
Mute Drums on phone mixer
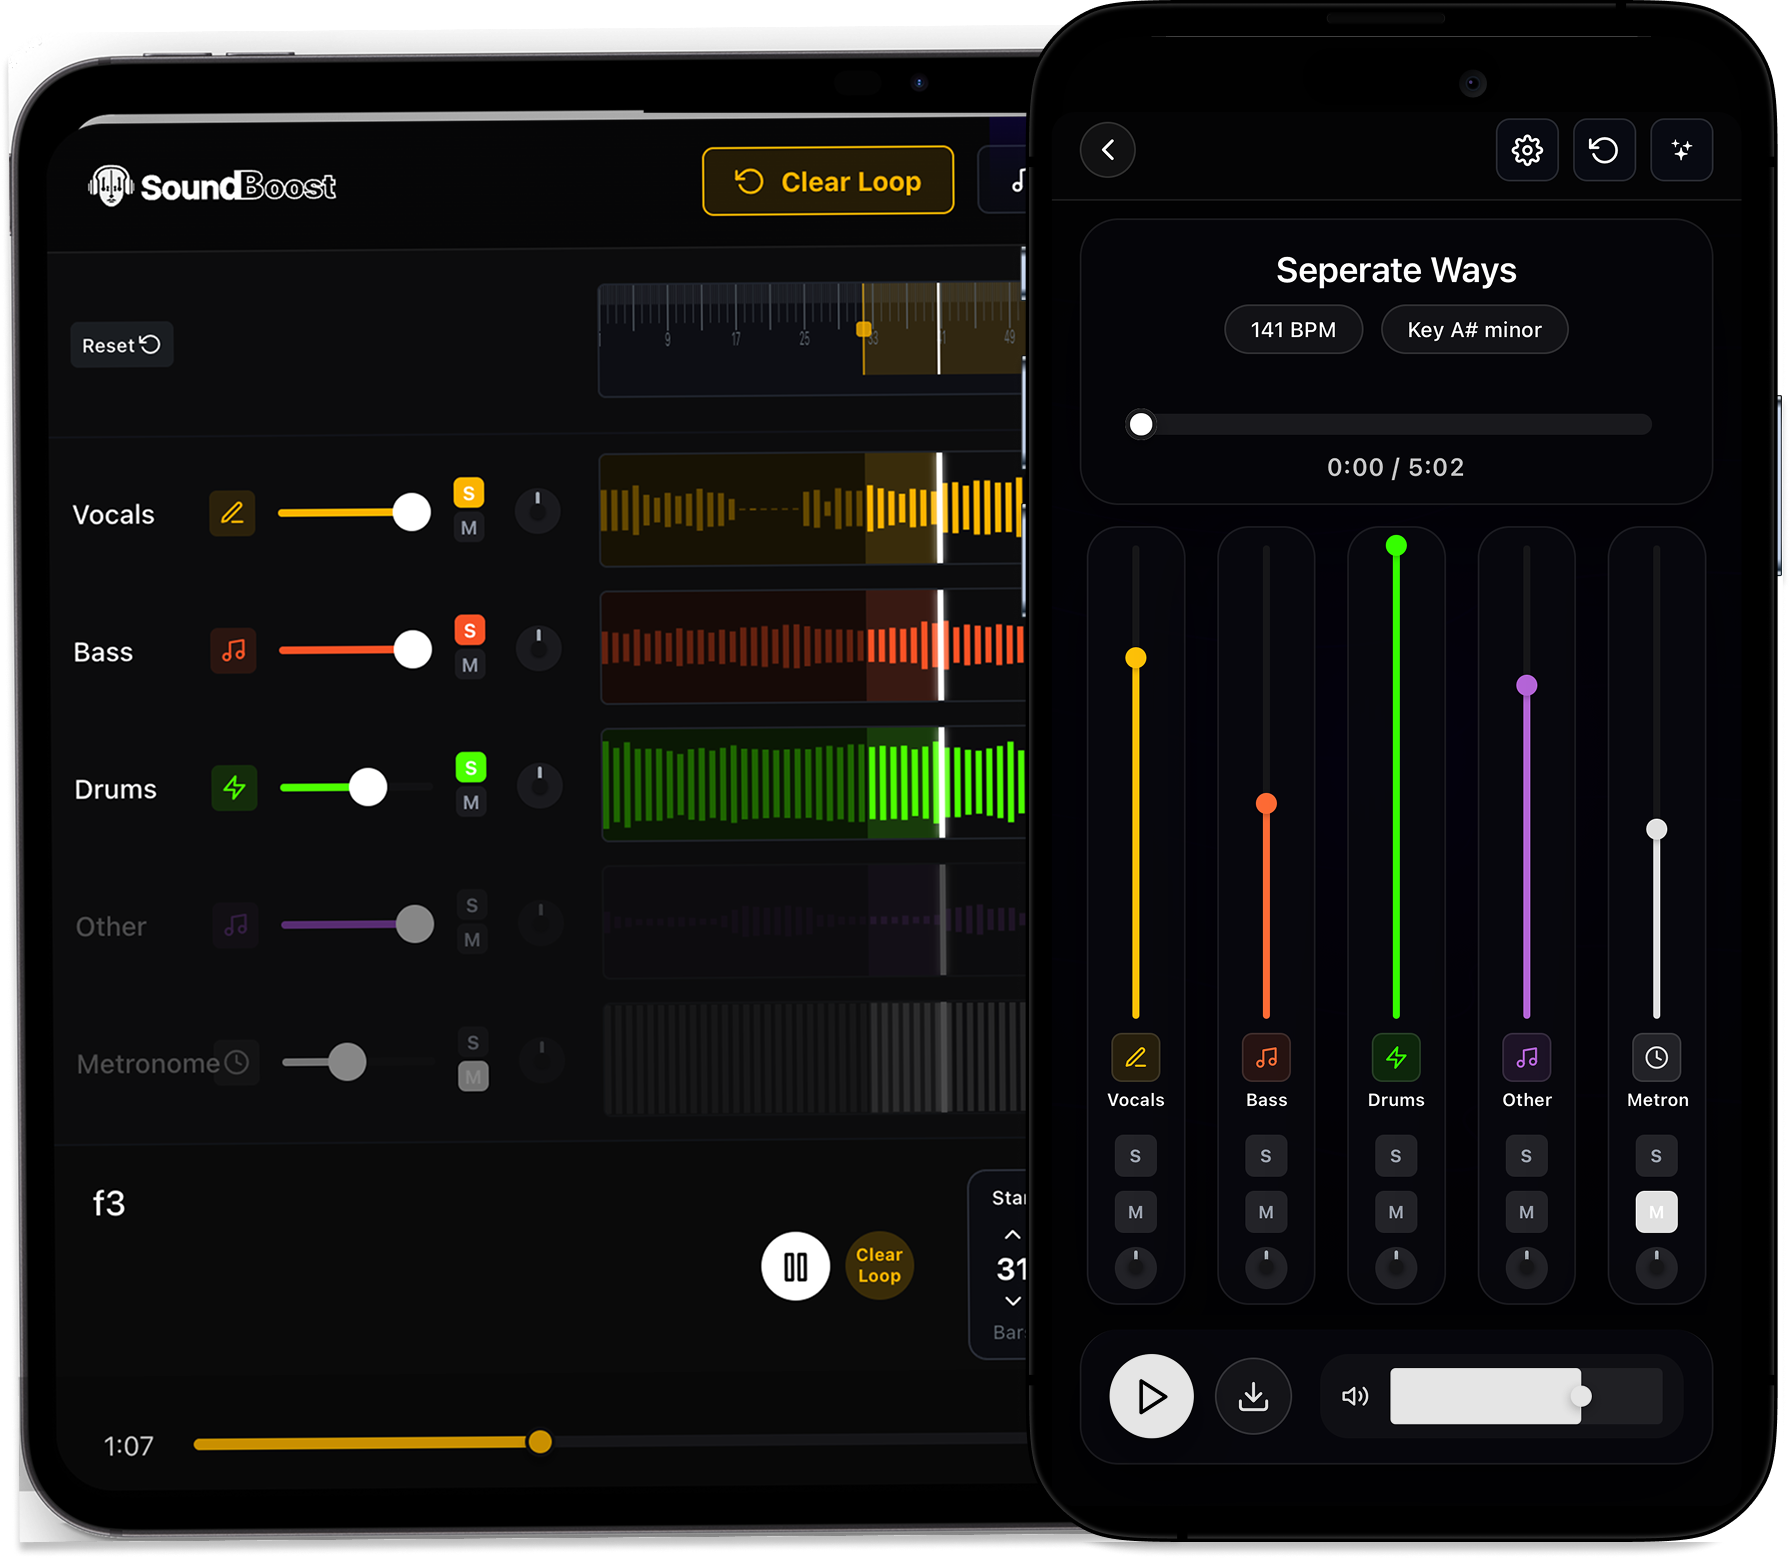coord(1396,1212)
